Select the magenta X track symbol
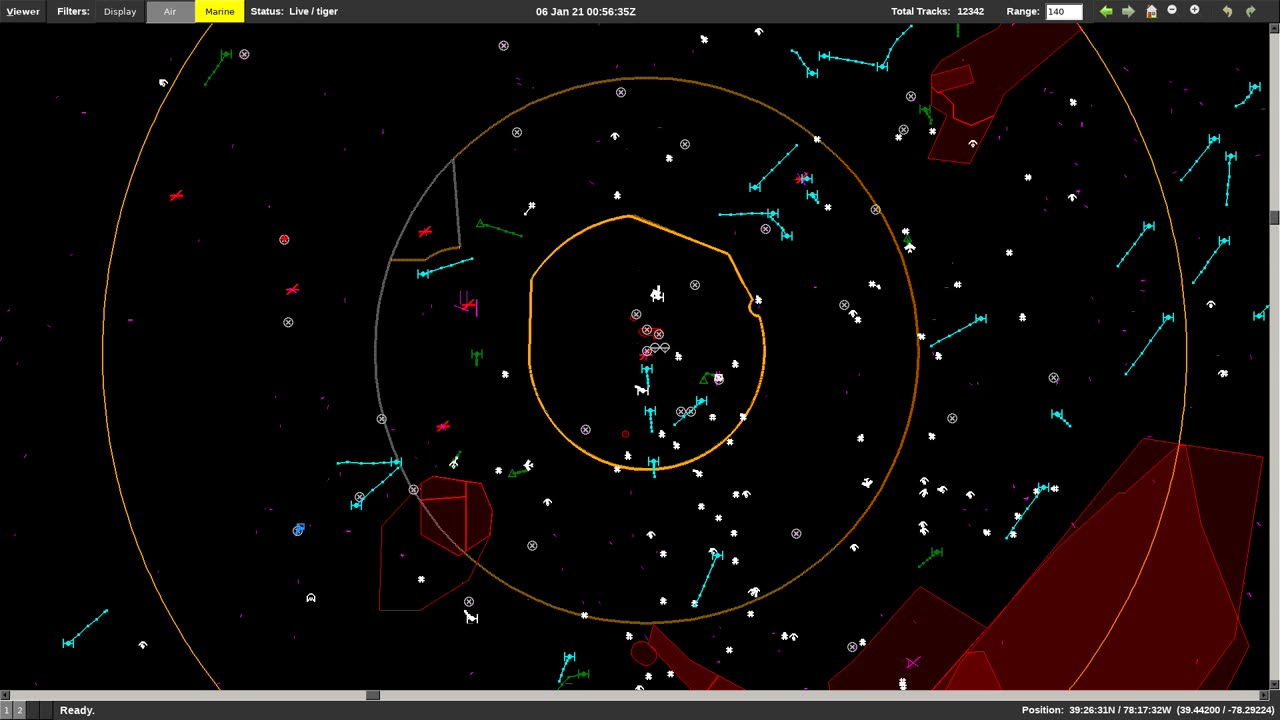 912,662
